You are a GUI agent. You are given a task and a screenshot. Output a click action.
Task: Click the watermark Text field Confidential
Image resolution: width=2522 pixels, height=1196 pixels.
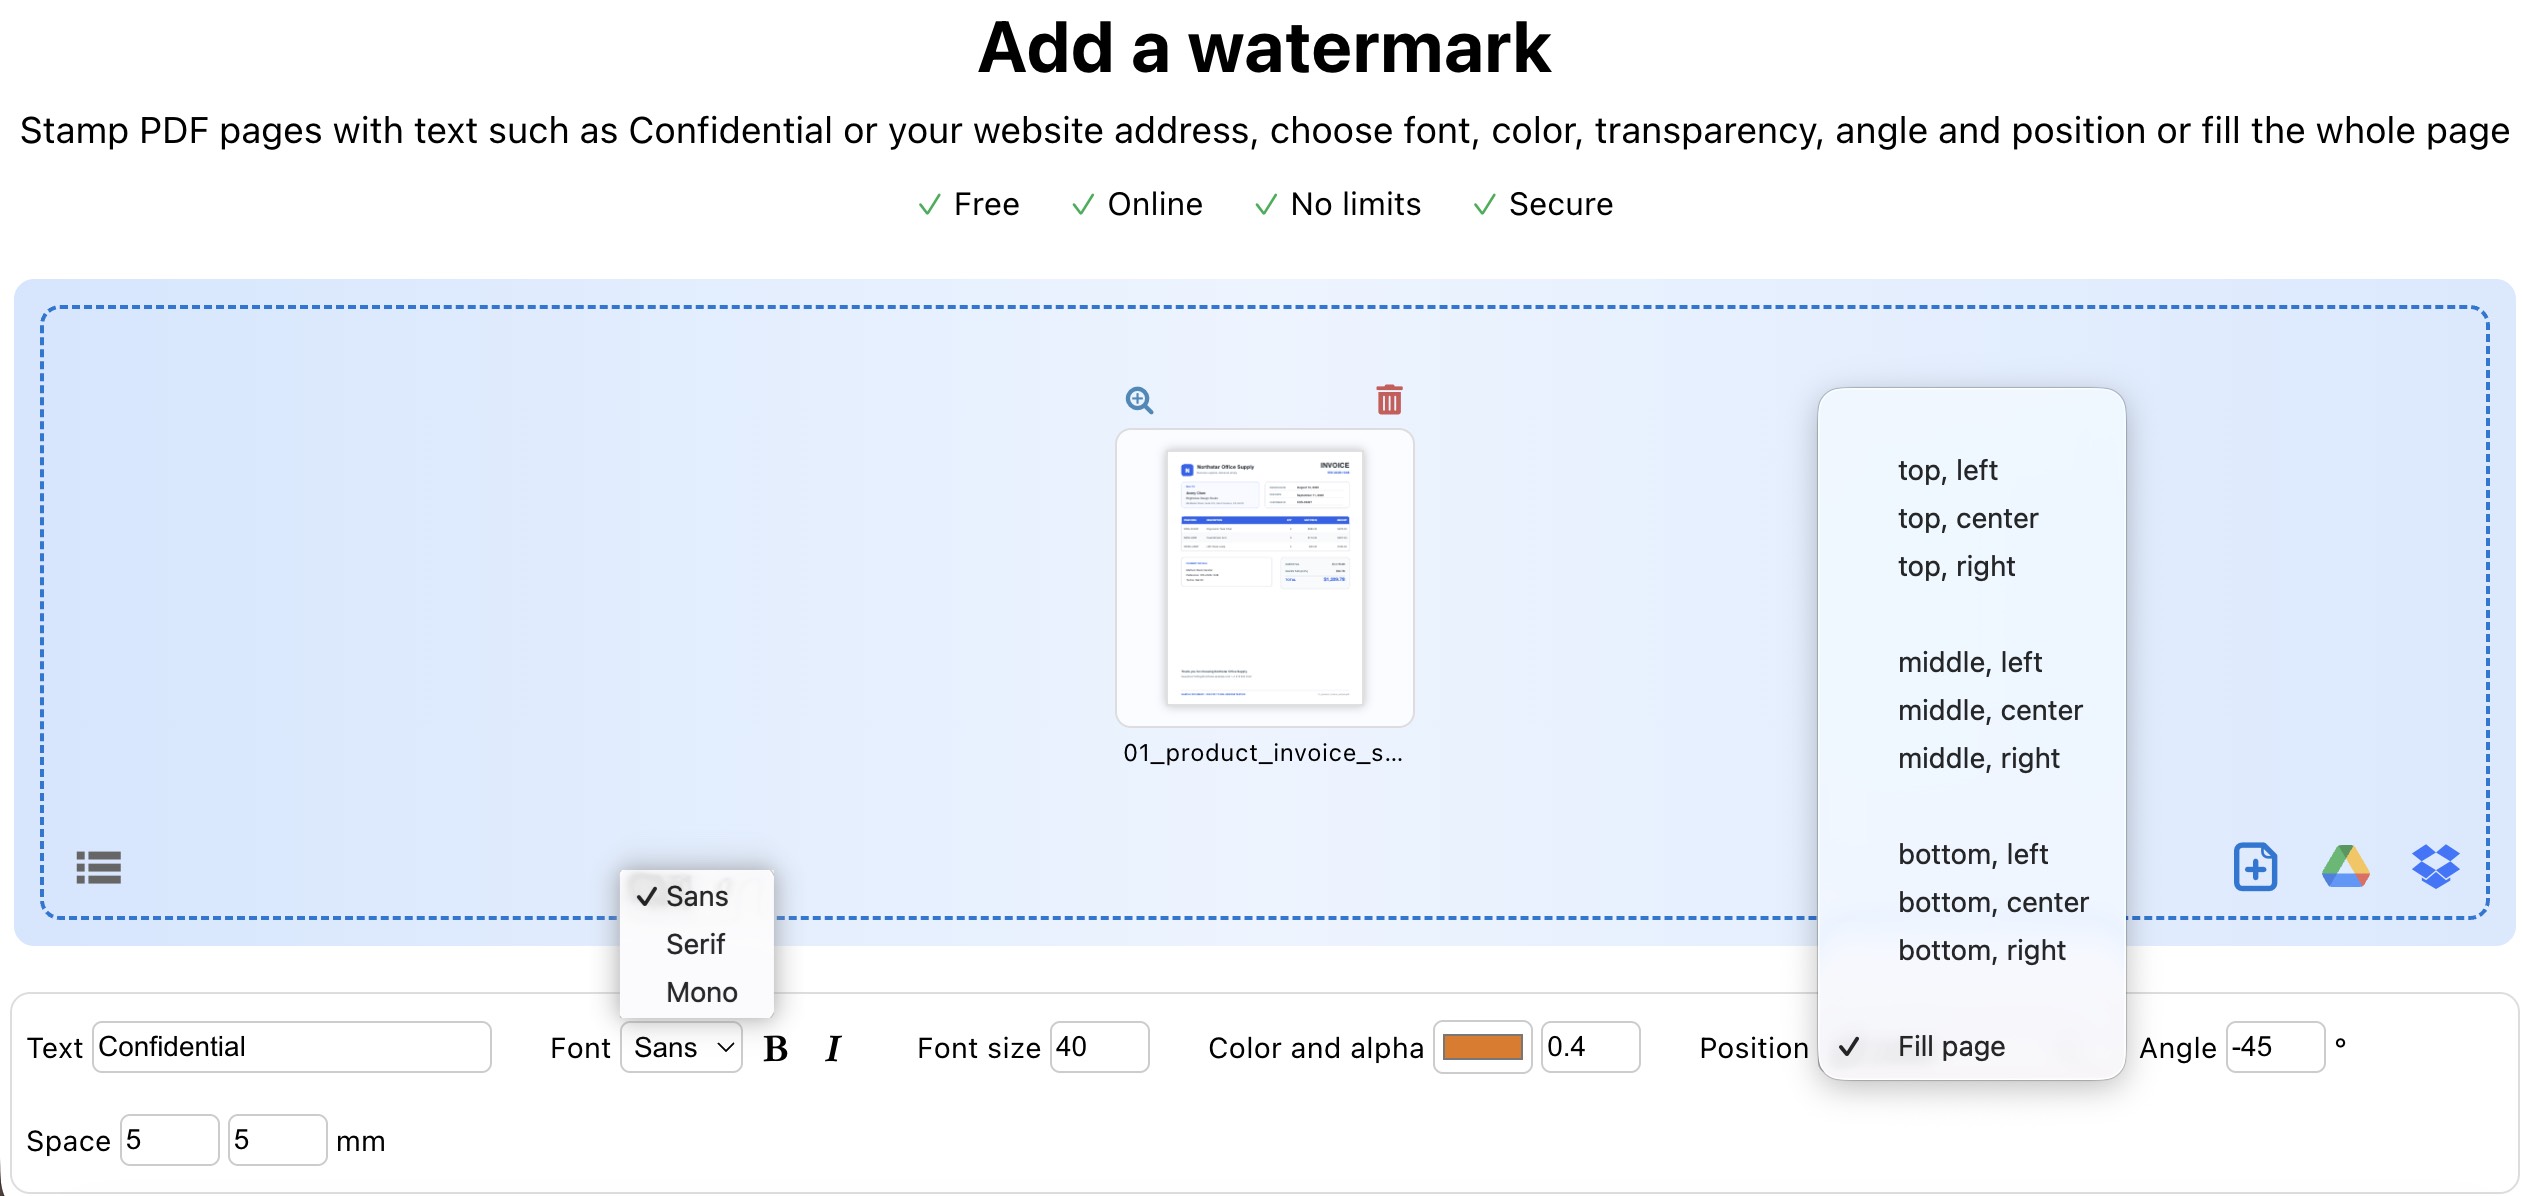292,1047
